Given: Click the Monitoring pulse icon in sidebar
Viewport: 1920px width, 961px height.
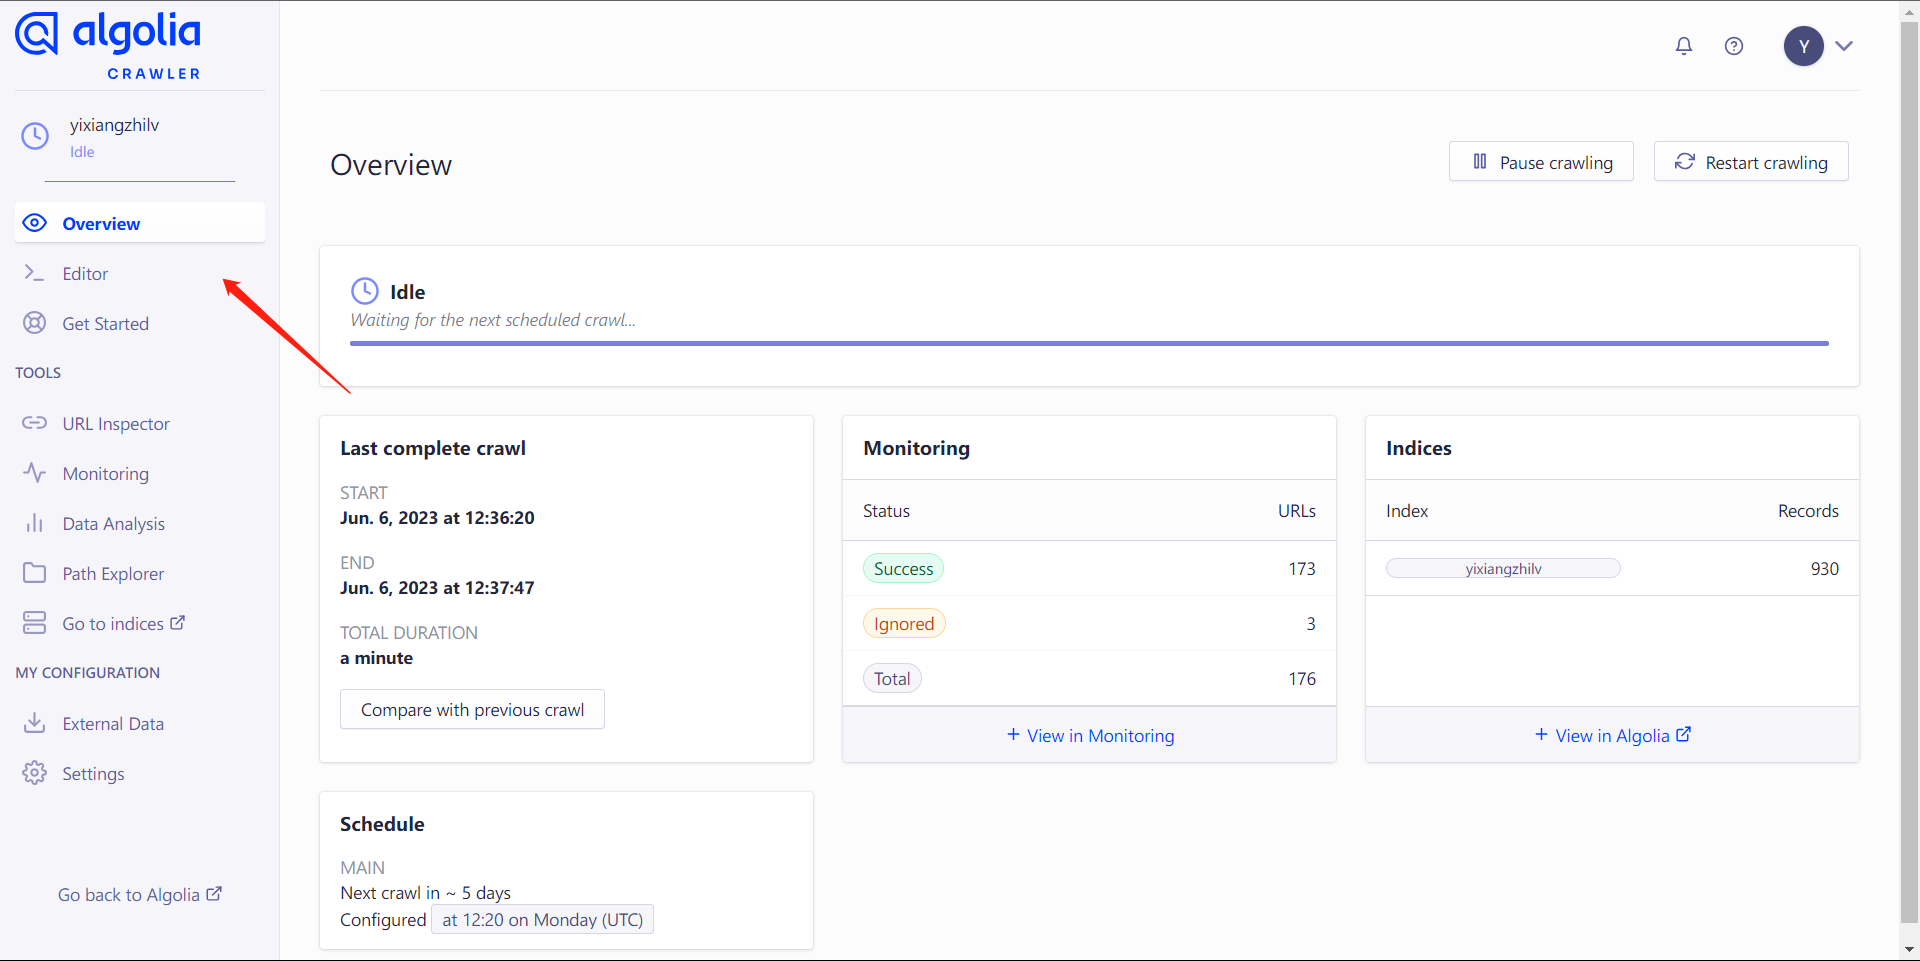Looking at the screenshot, I should pyautogui.click(x=35, y=473).
